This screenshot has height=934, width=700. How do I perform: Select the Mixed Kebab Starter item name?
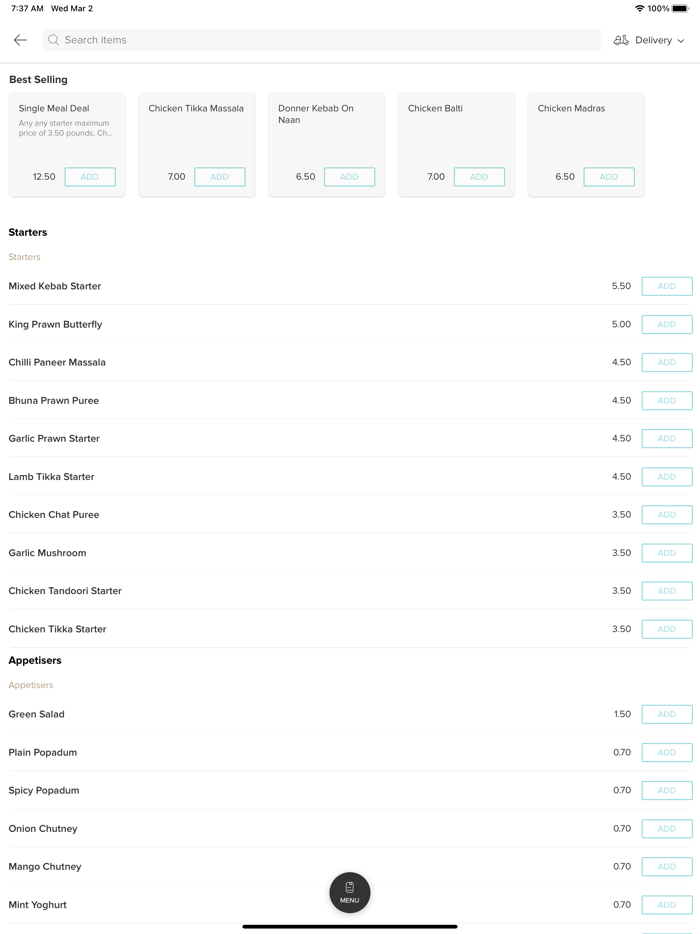pyautogui.click(x=55, y=286)
